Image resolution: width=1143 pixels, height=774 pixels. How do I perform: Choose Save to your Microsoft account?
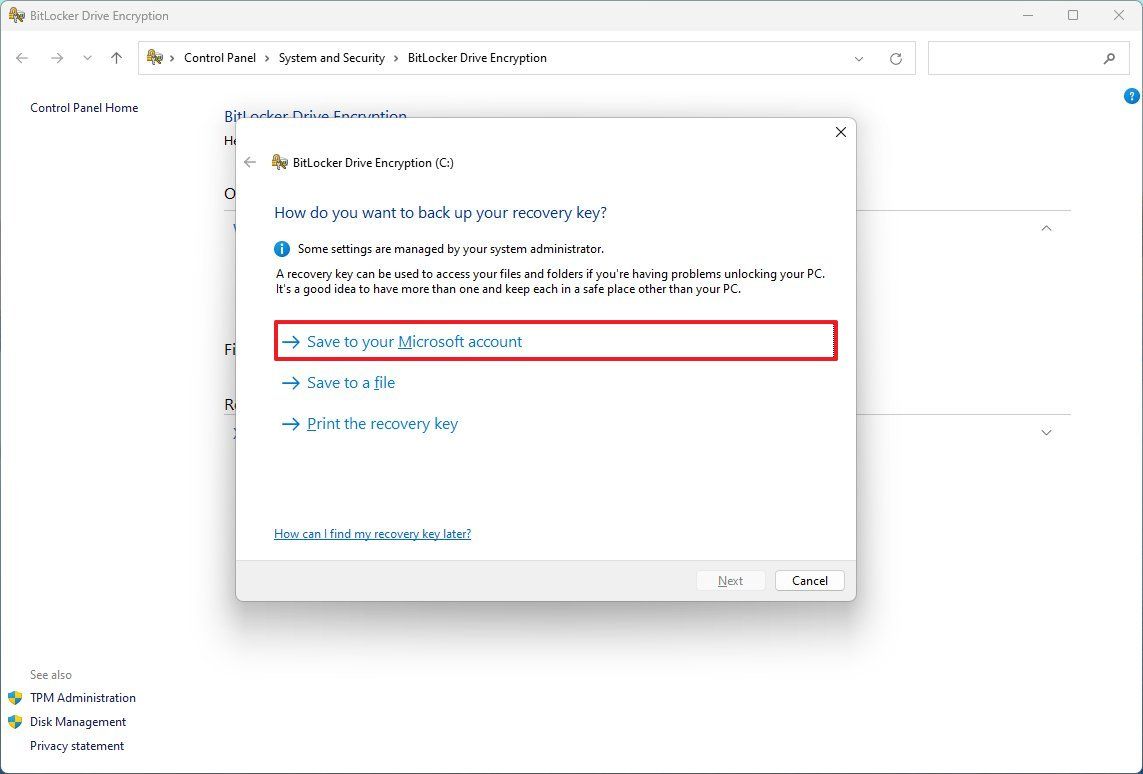[x=415, y=341]
